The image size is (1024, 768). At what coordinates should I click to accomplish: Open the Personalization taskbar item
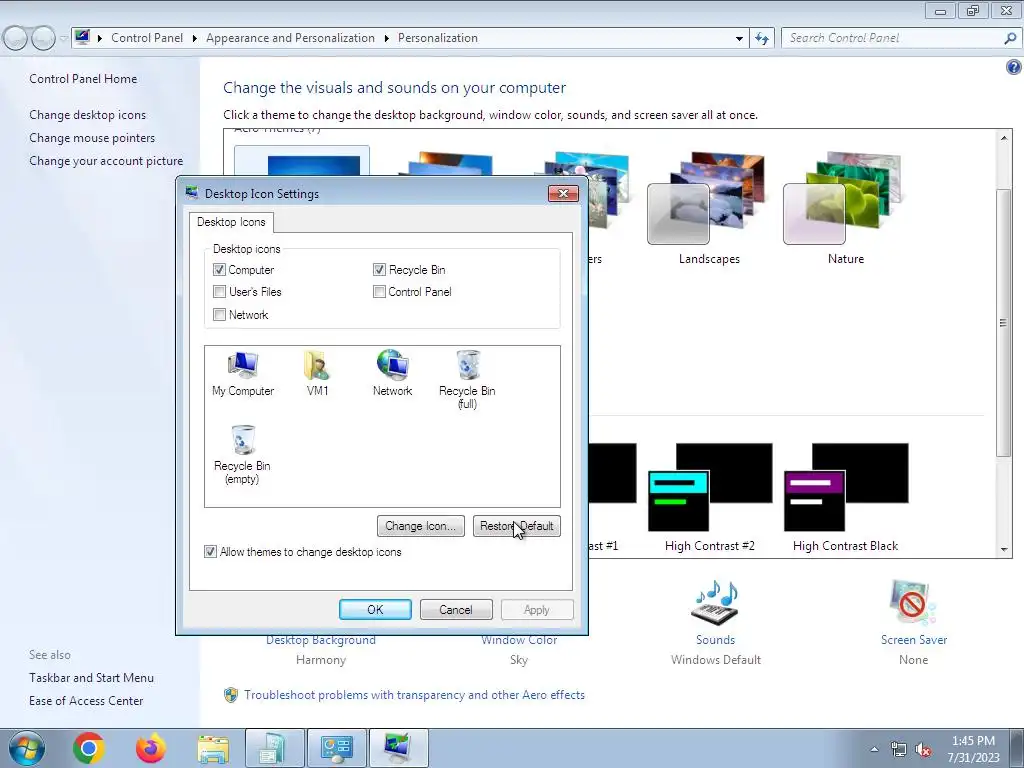[399, 748]
